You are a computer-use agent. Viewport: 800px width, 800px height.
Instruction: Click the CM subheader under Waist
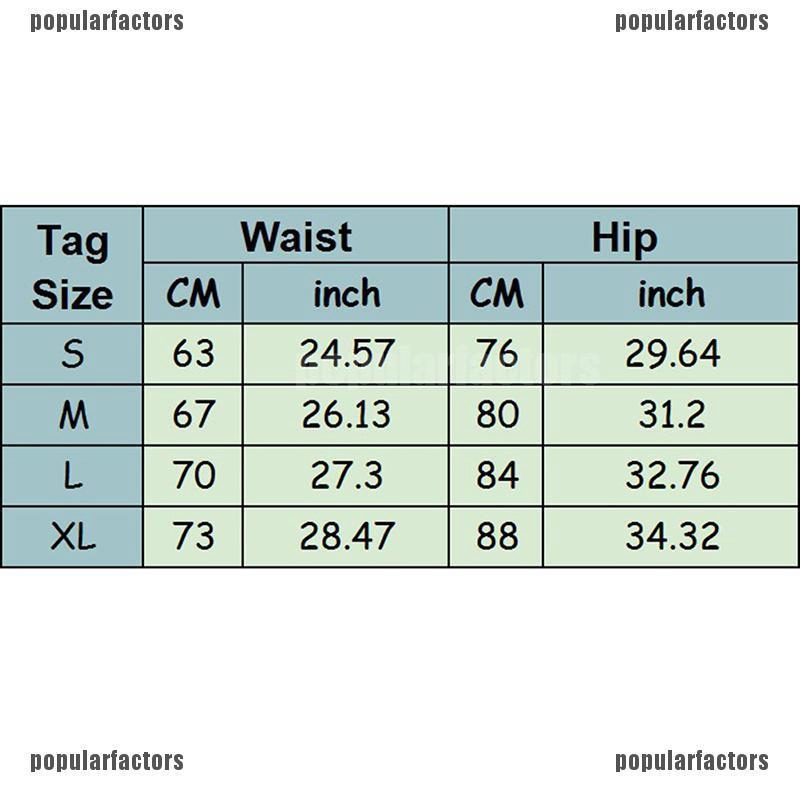tap(193, 294)
